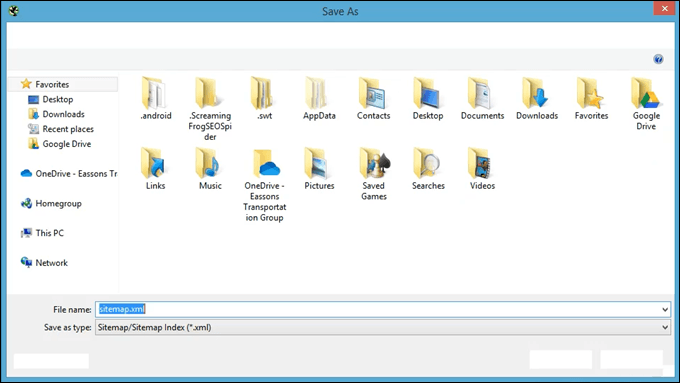Open the AppData folder

pyautogui.click(x=319, y=98)
